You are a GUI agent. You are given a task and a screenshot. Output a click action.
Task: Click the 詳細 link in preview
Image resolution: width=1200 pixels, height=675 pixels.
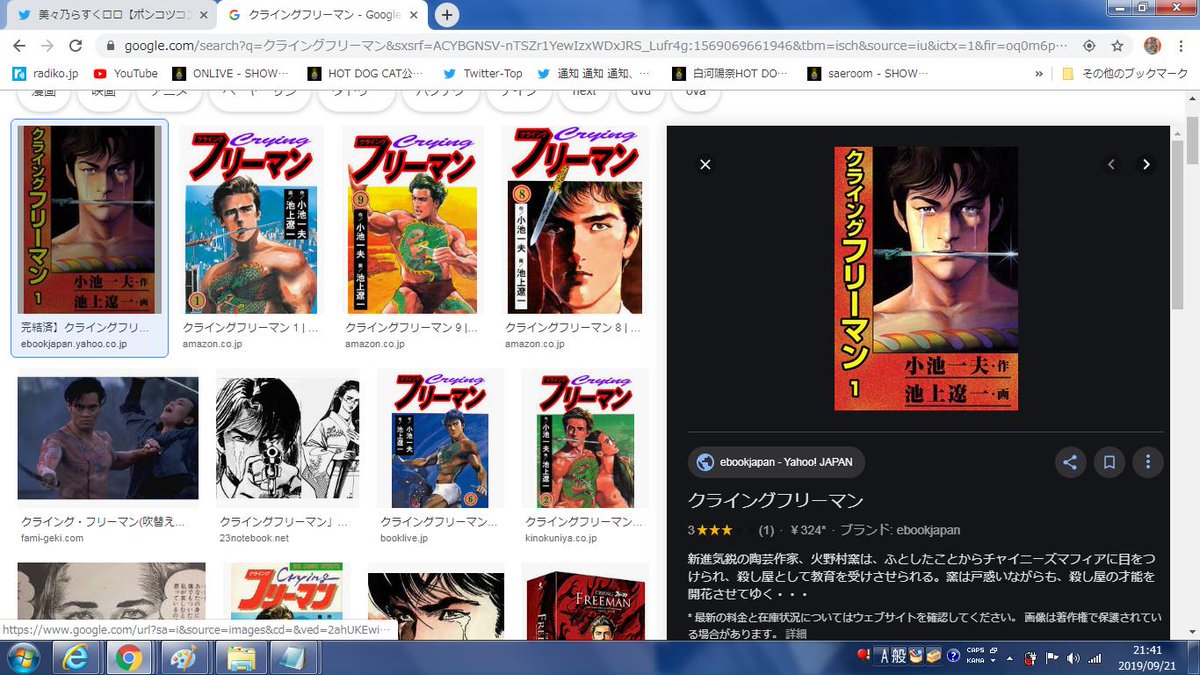coord(796,634)
